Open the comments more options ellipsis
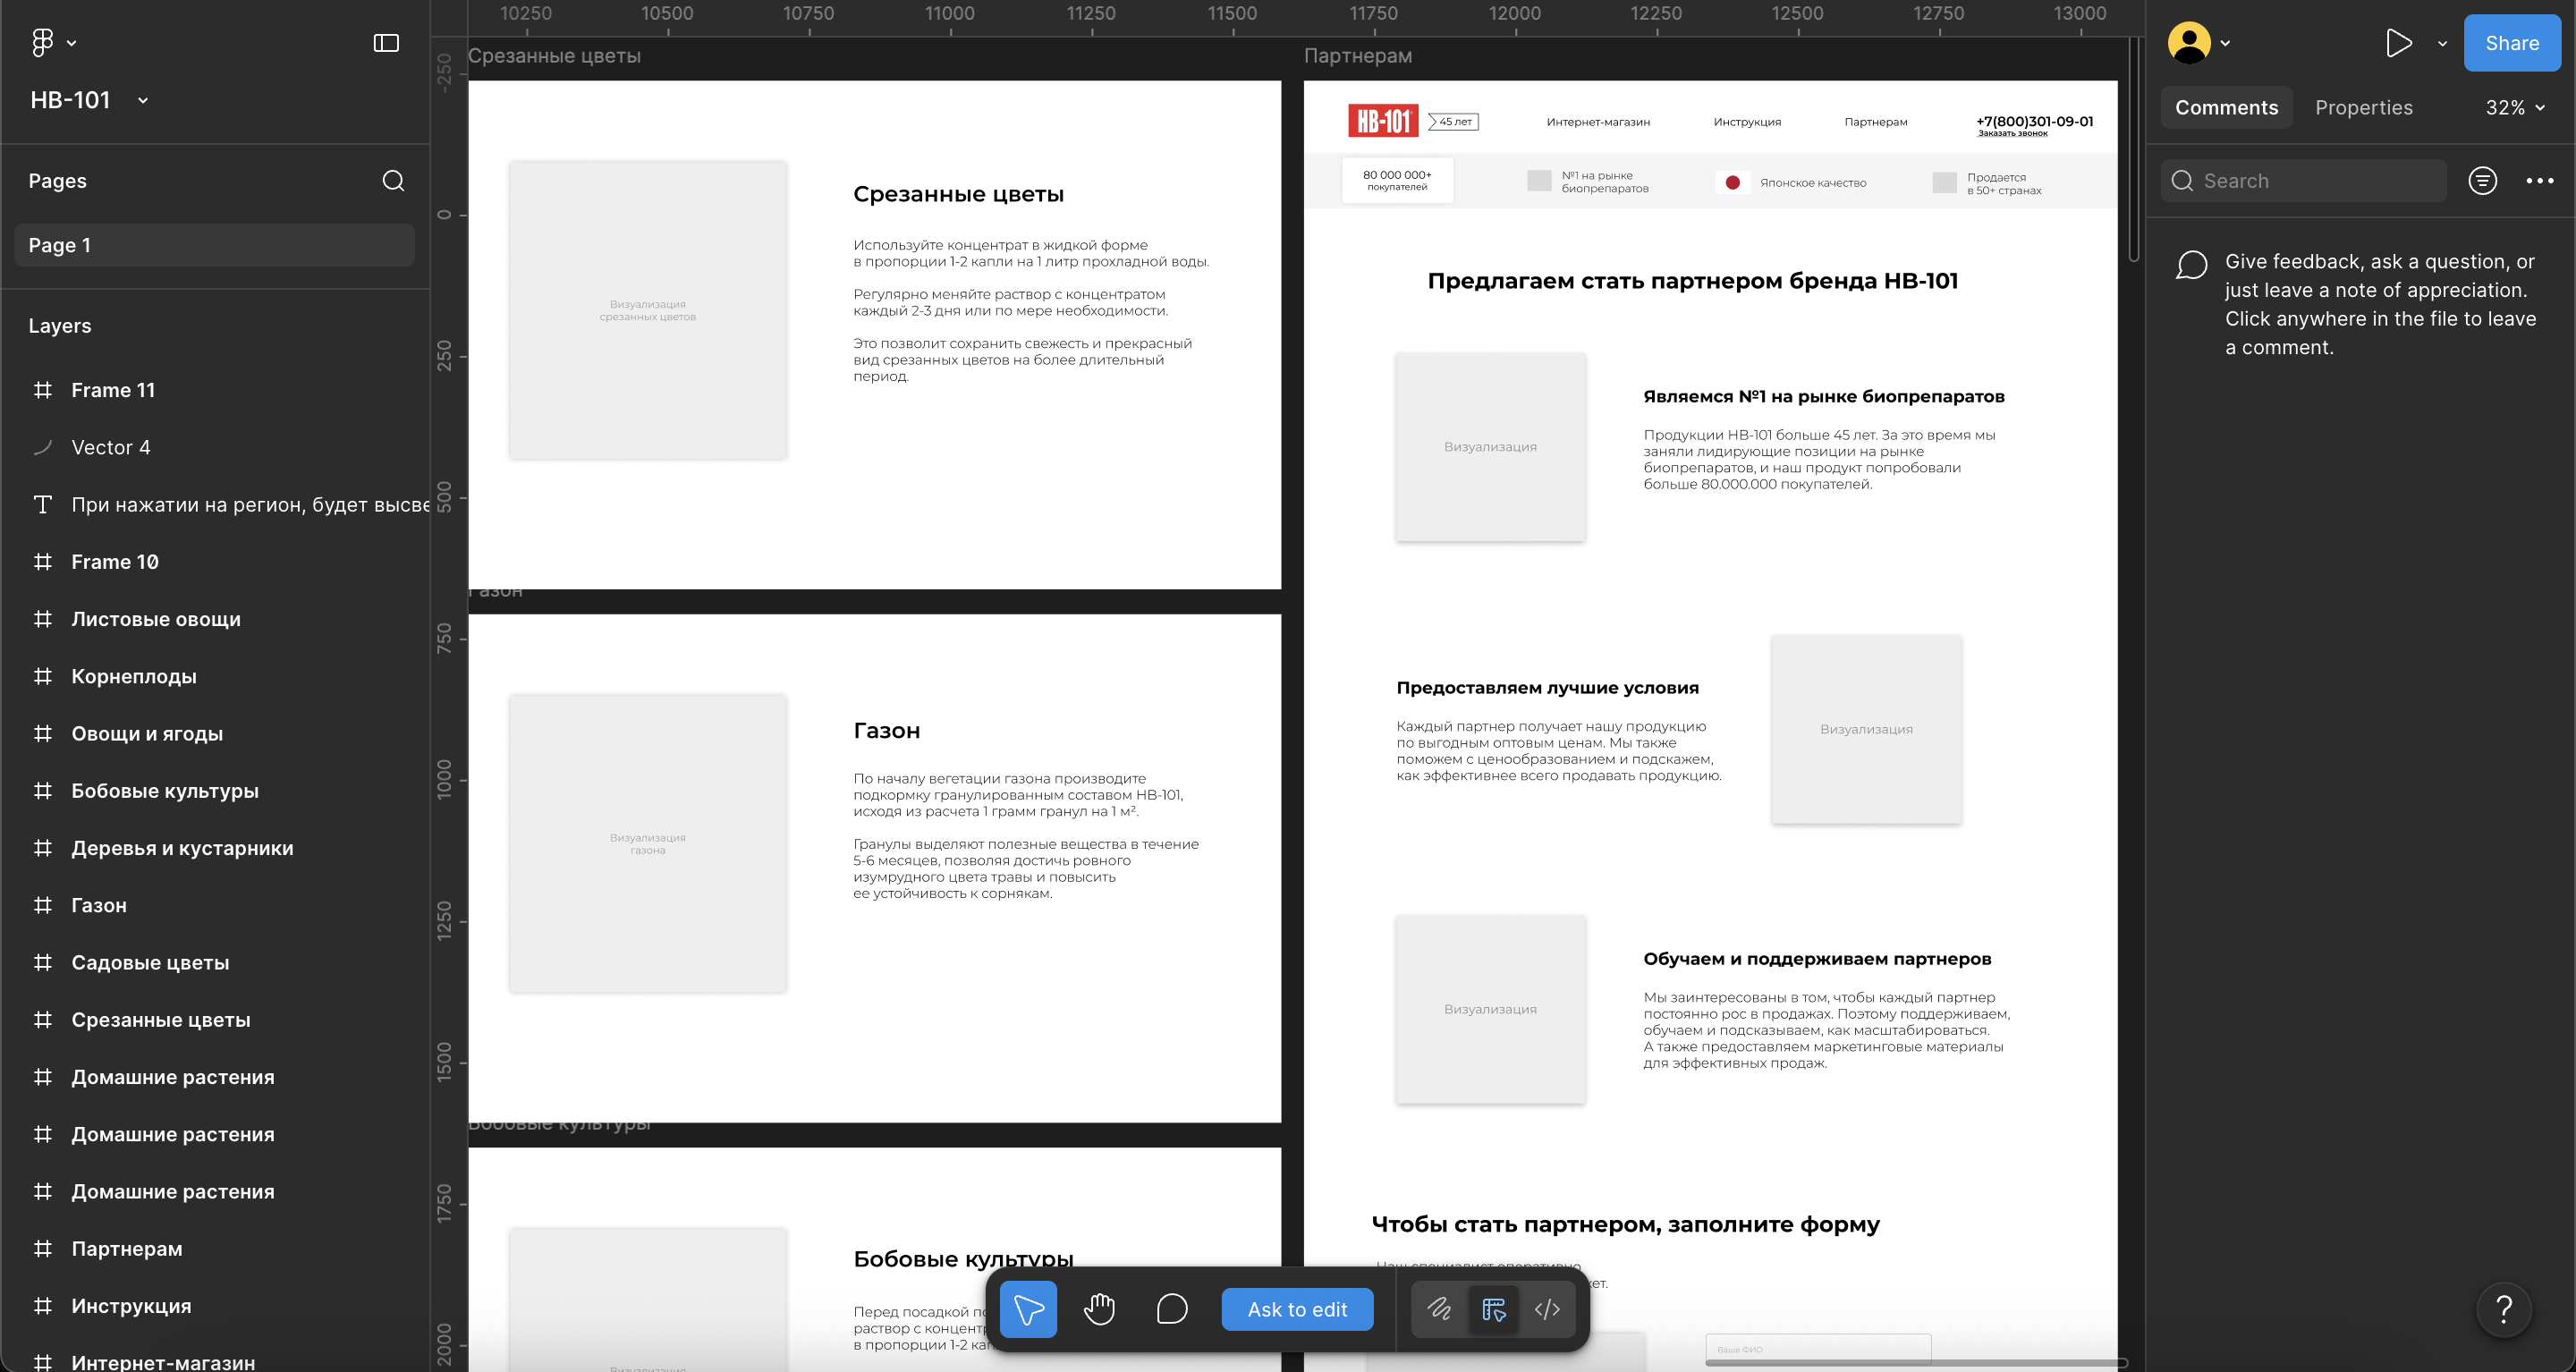Screen dimensions: 2576x1372 (2540, 181)
